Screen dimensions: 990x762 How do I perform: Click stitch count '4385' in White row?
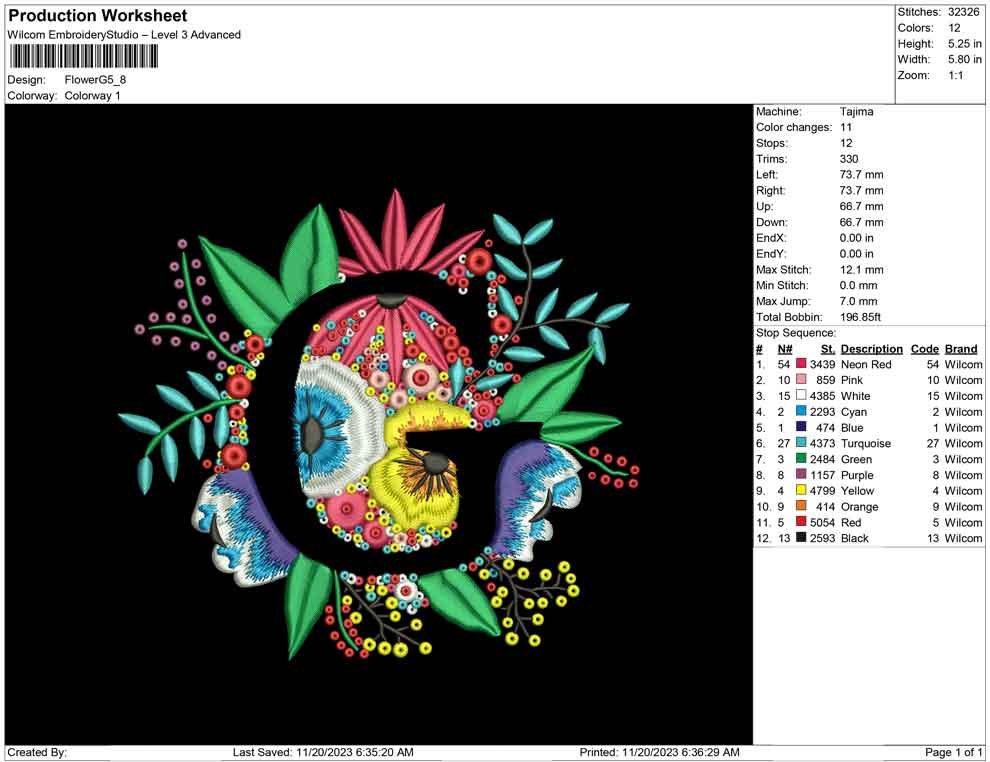(823, 396)
